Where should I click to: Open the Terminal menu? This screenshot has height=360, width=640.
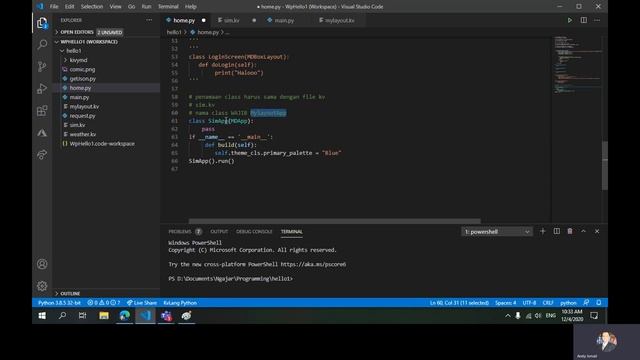pyautogui.click(x=168, y=7)
